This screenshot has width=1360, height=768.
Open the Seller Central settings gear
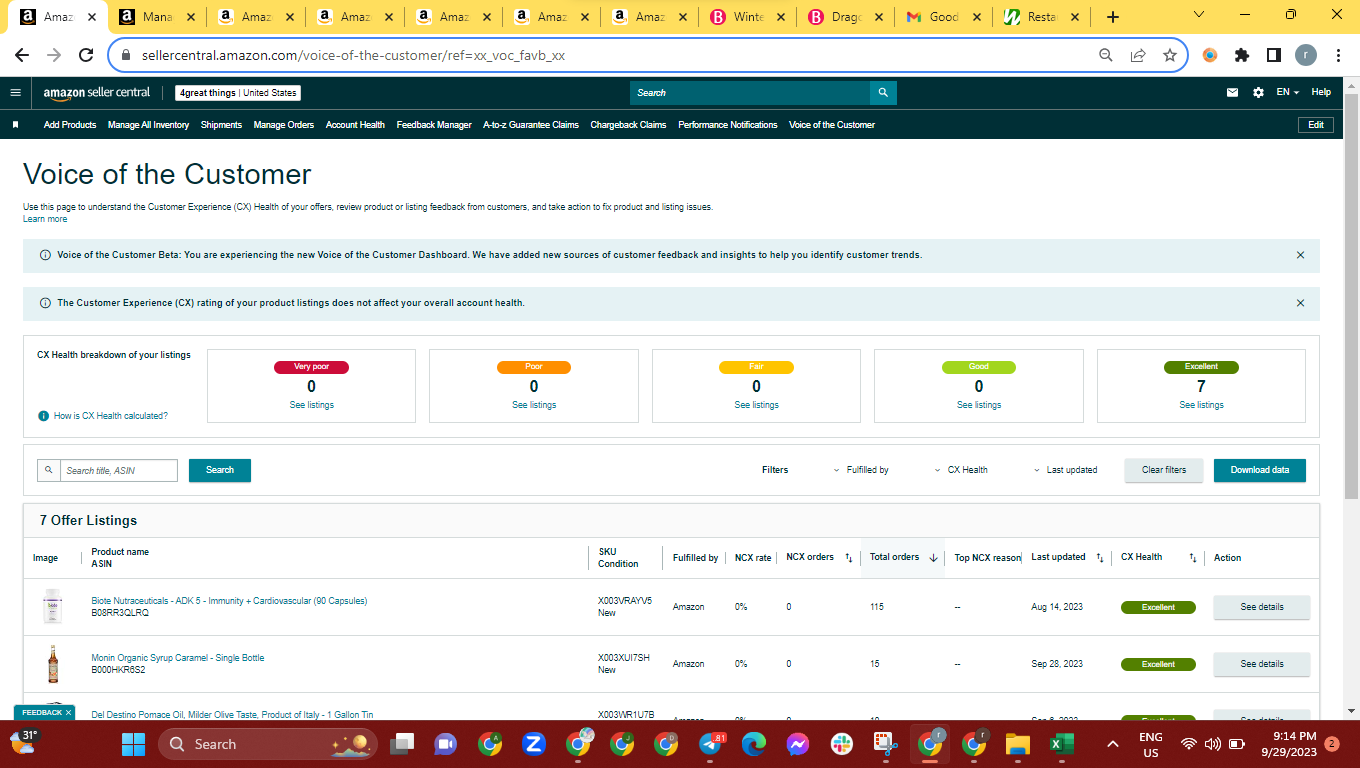pos(1258,93)
